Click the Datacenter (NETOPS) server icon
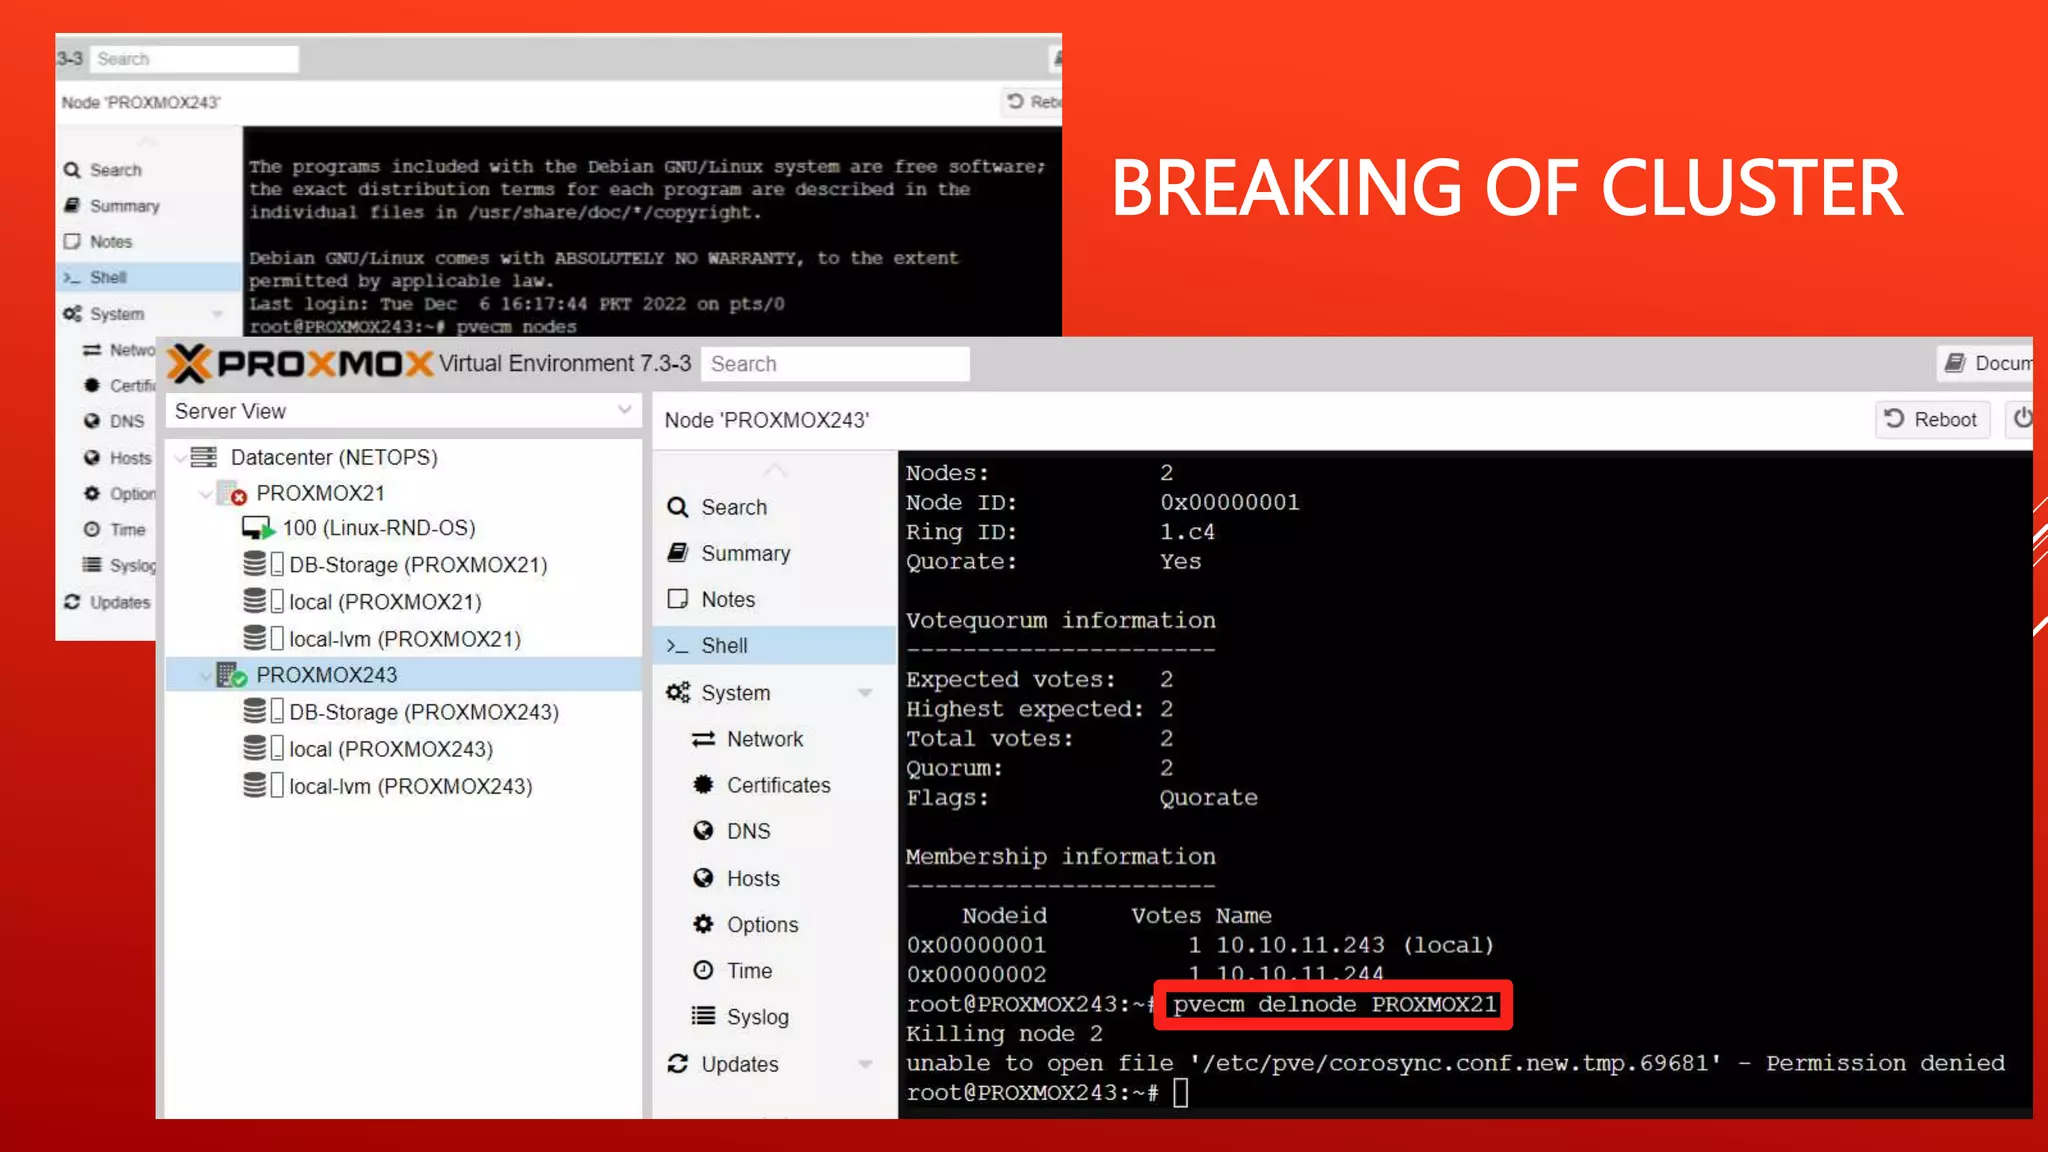2048x1152 pixels. pyautogui.click(x=204, y=457)
